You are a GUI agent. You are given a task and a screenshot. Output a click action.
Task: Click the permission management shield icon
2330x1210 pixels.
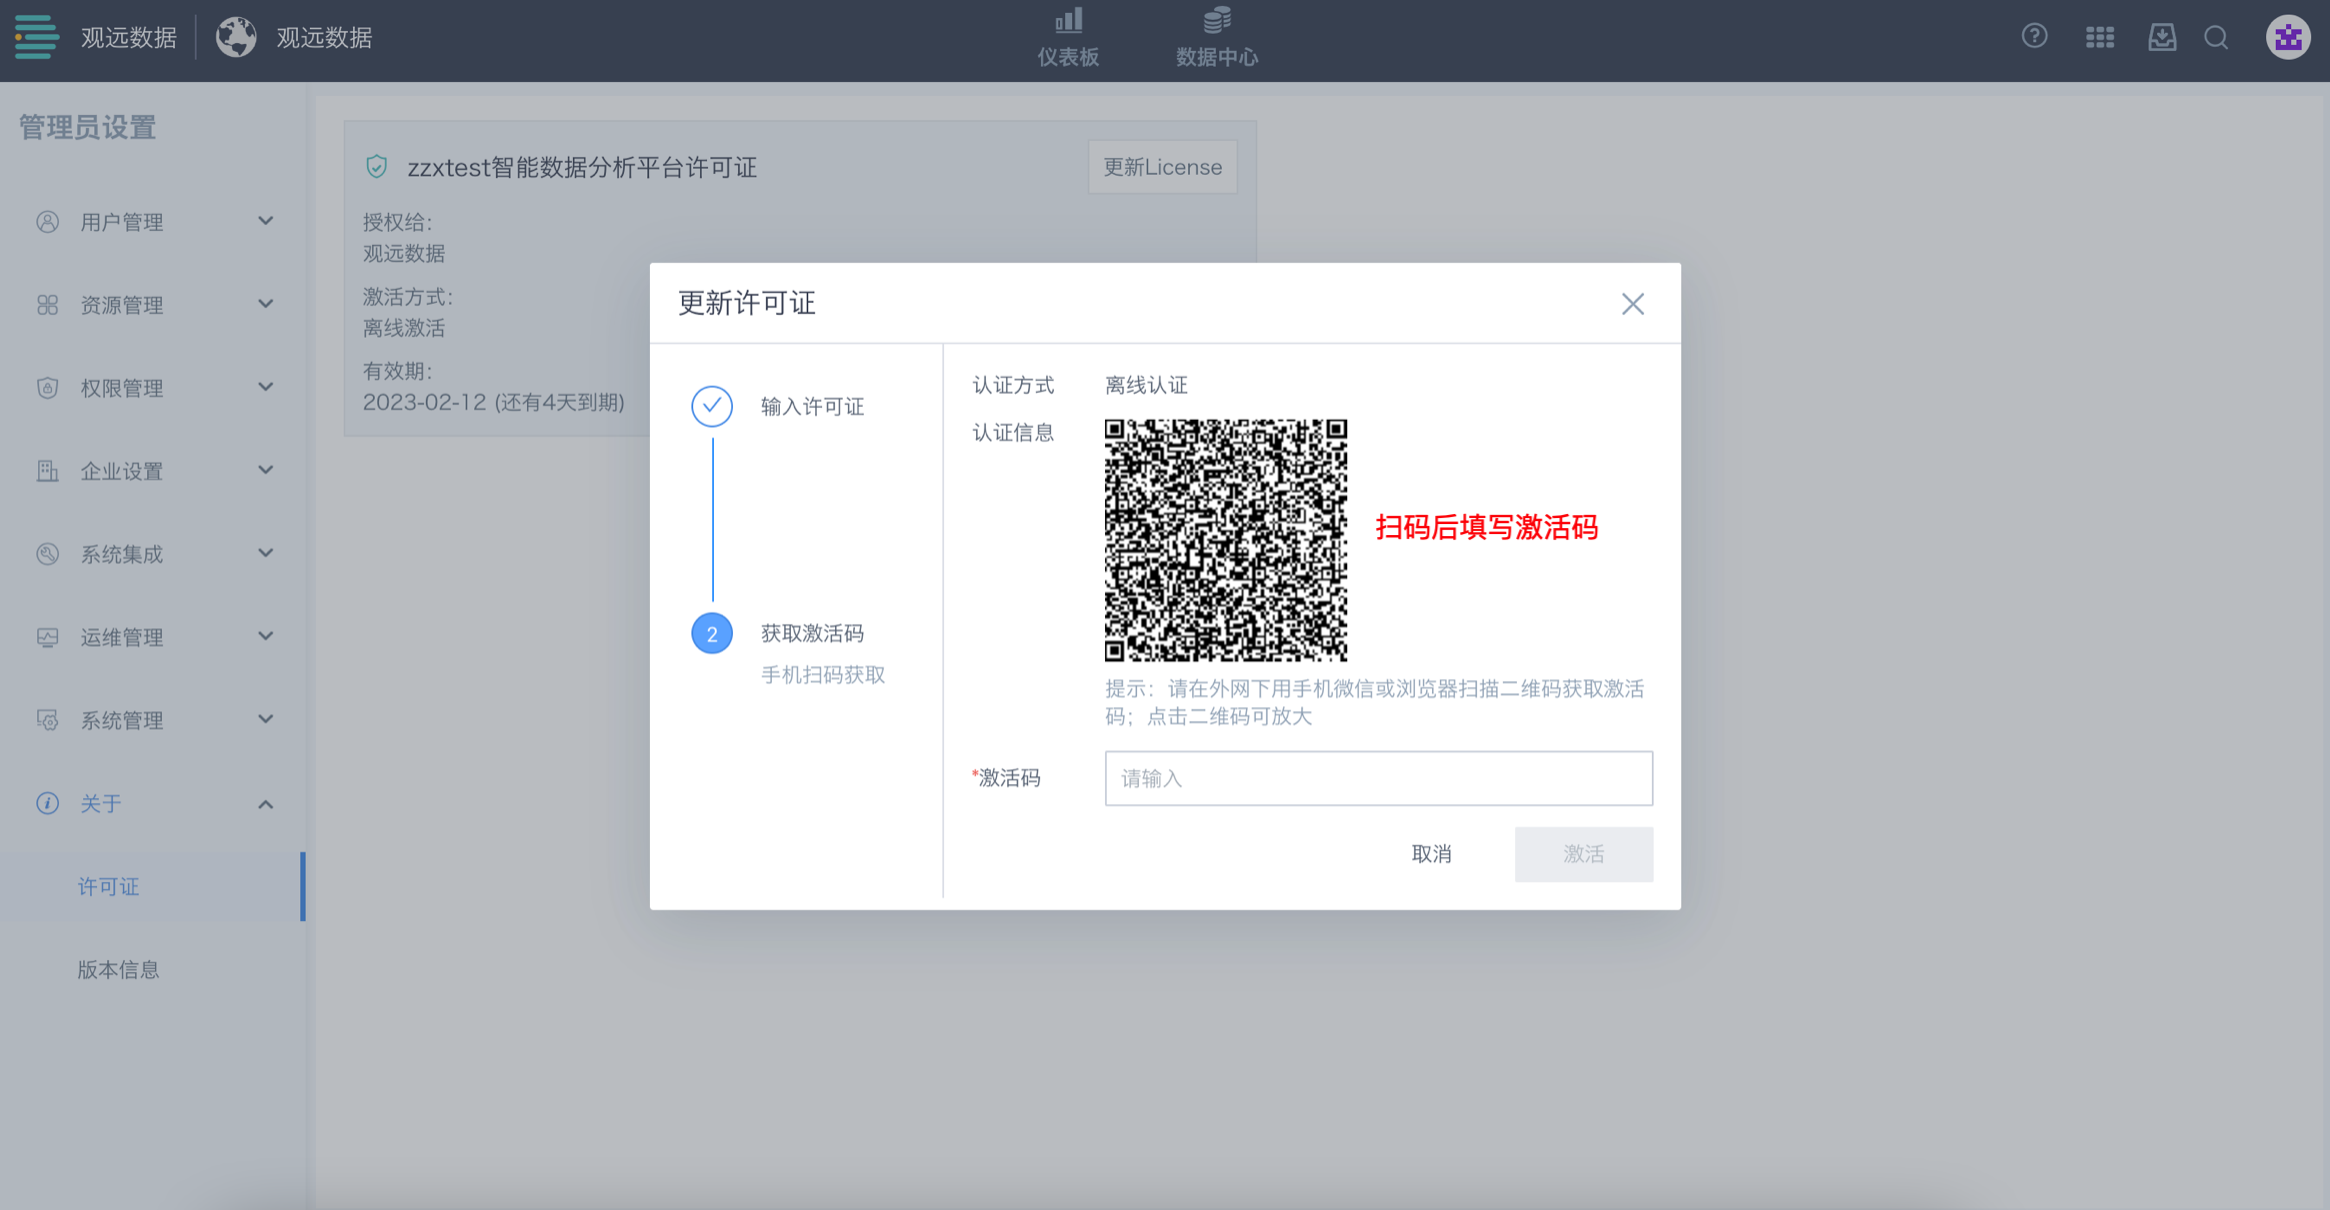coord(47,388)
